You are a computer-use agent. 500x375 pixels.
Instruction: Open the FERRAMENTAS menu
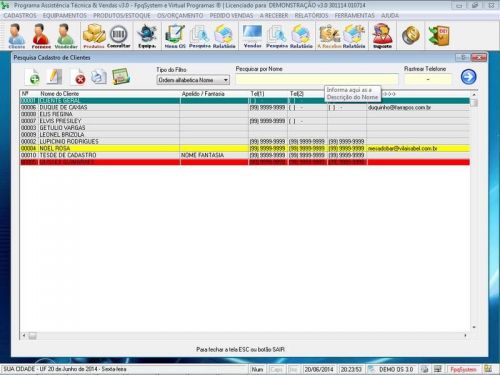point(355,16)
